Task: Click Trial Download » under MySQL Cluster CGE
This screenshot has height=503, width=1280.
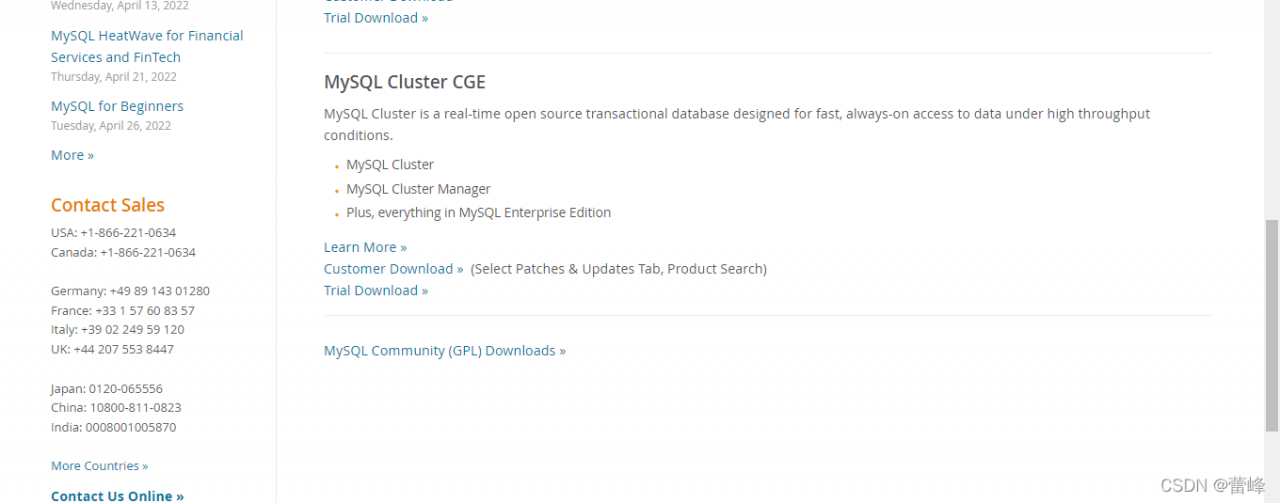Action: [375, 291]
